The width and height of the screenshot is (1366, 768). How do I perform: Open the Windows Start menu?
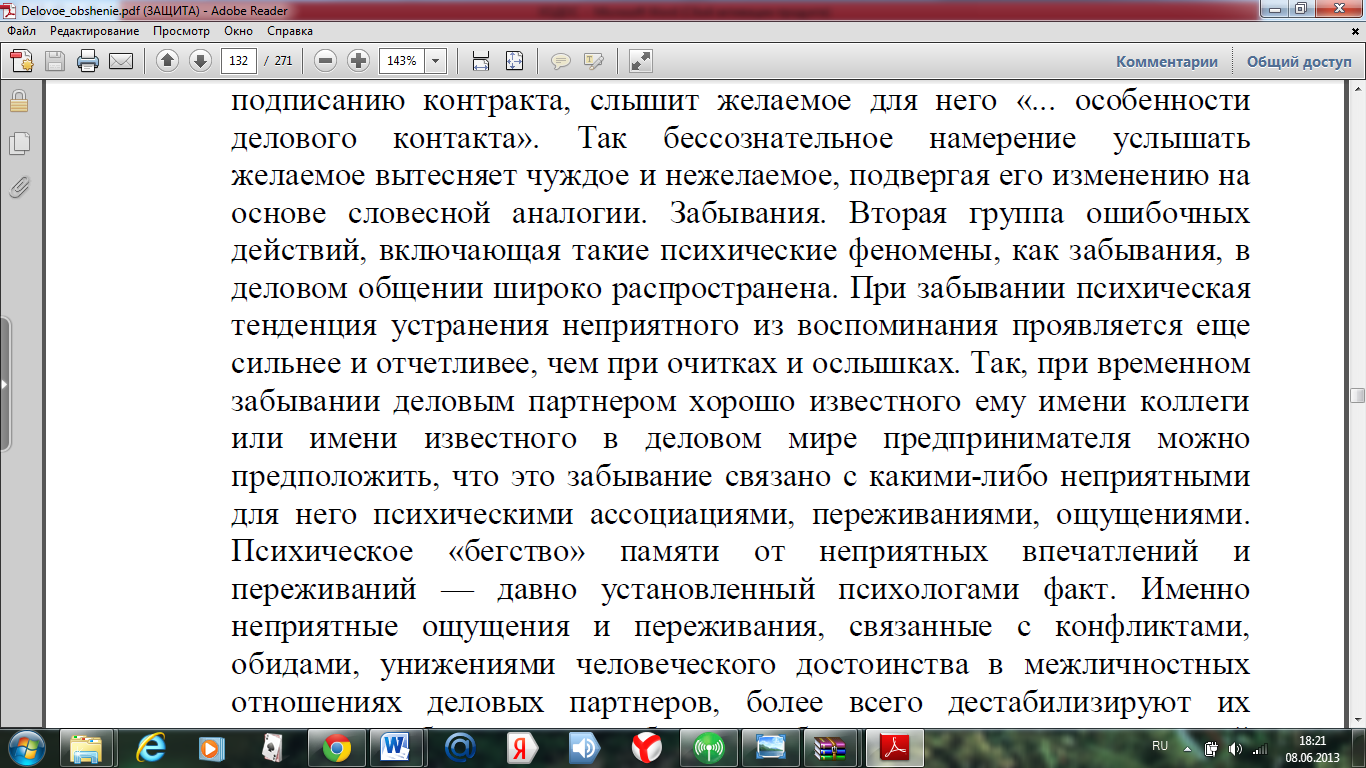point(26,747)
